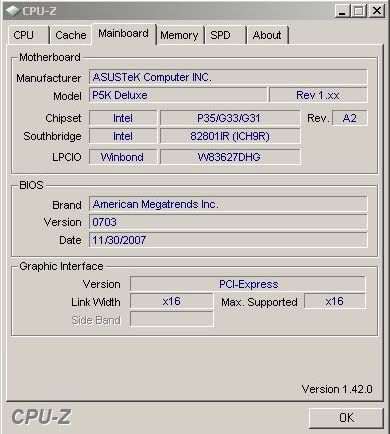
Task: Select the Mainboard tab
Action: pos(124,34)
